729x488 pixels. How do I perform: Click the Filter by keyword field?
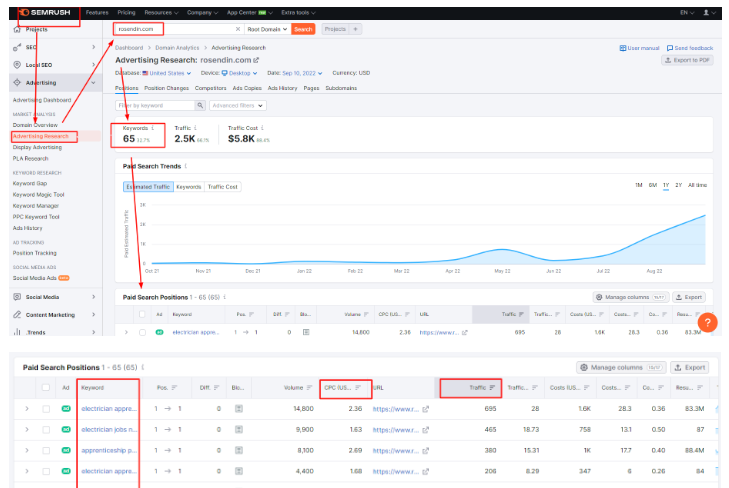coord(155,106)
